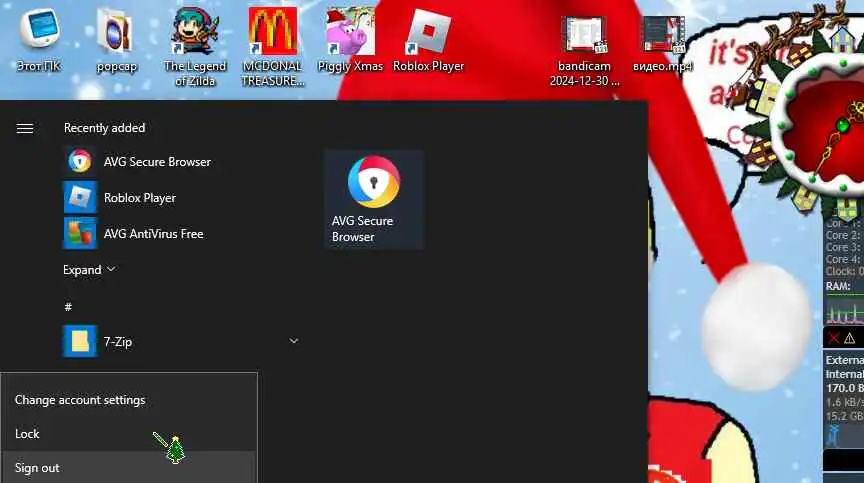
Task: Launch The Legend of Zilda shortcut
Action: pos(195,47)
